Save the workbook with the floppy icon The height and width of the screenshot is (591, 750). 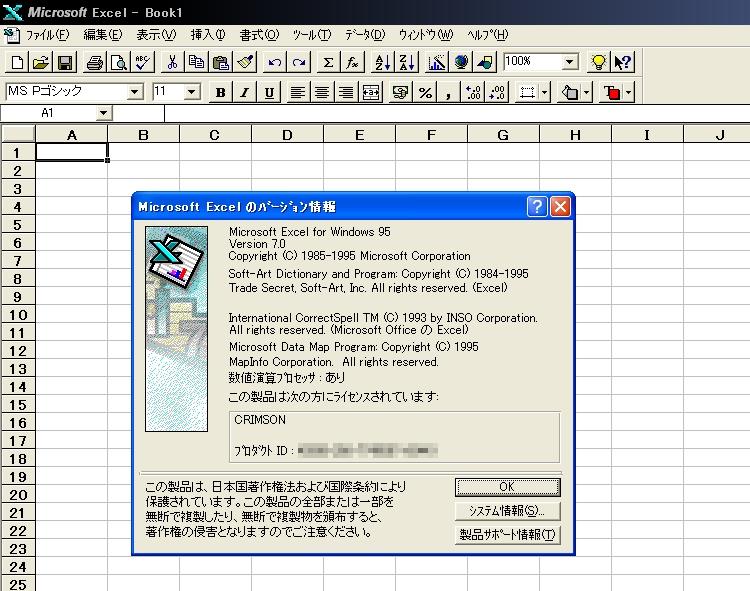65,63
